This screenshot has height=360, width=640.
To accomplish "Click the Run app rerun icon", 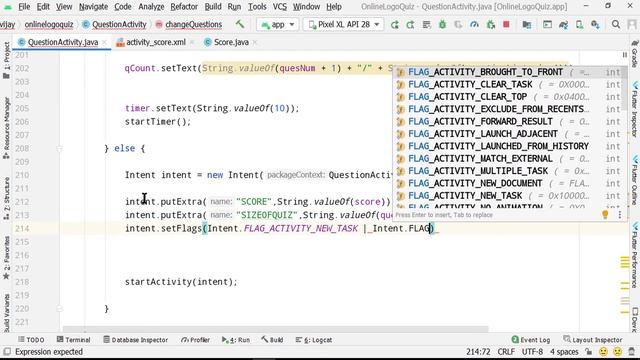I will tap(394, 25).
